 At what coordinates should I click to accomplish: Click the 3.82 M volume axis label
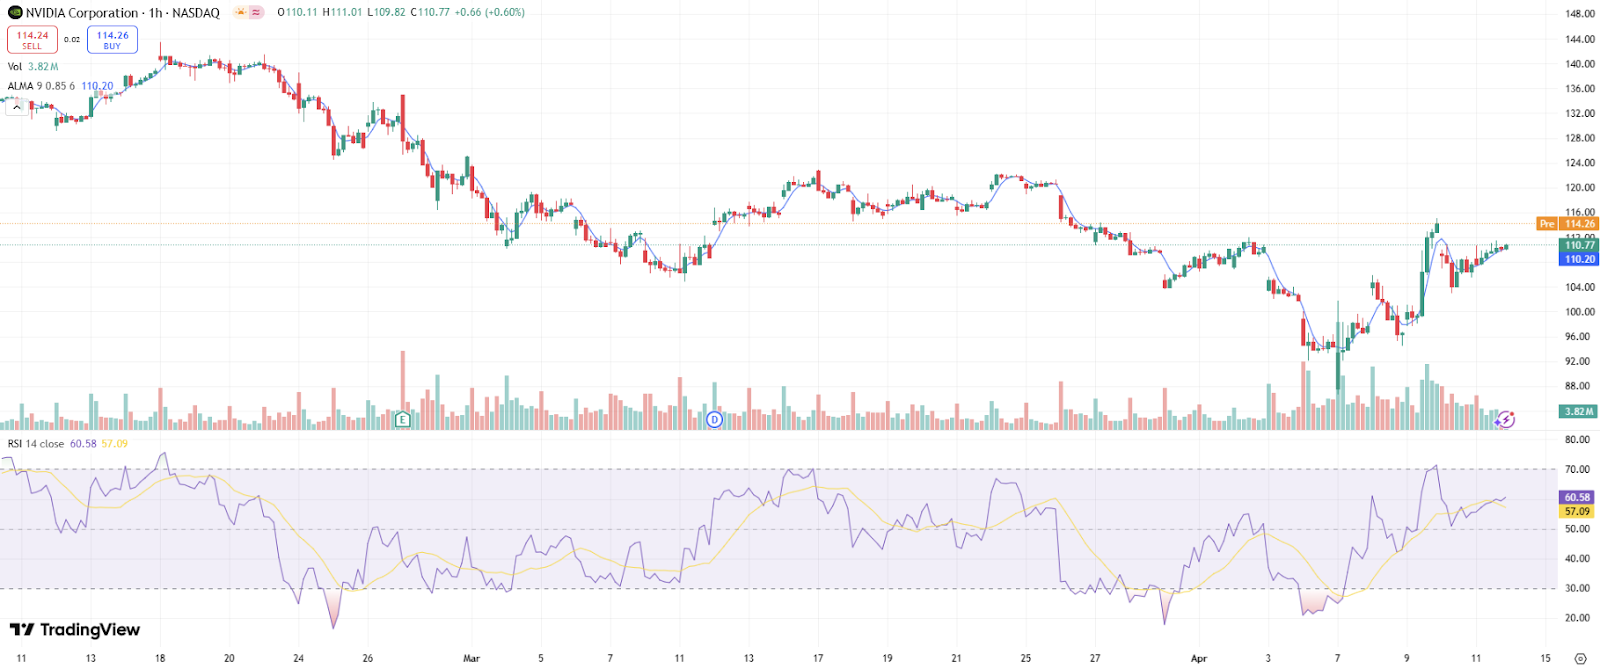click(1579, 411)
